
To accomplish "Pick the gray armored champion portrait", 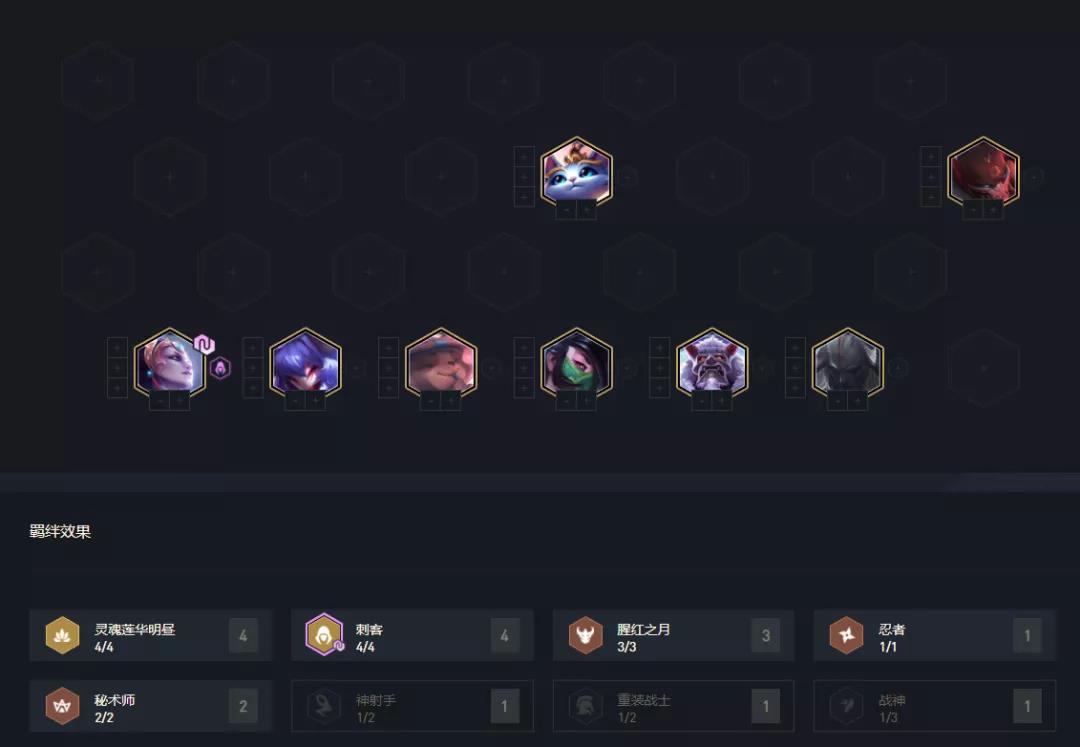I will [x=848, y=363].
